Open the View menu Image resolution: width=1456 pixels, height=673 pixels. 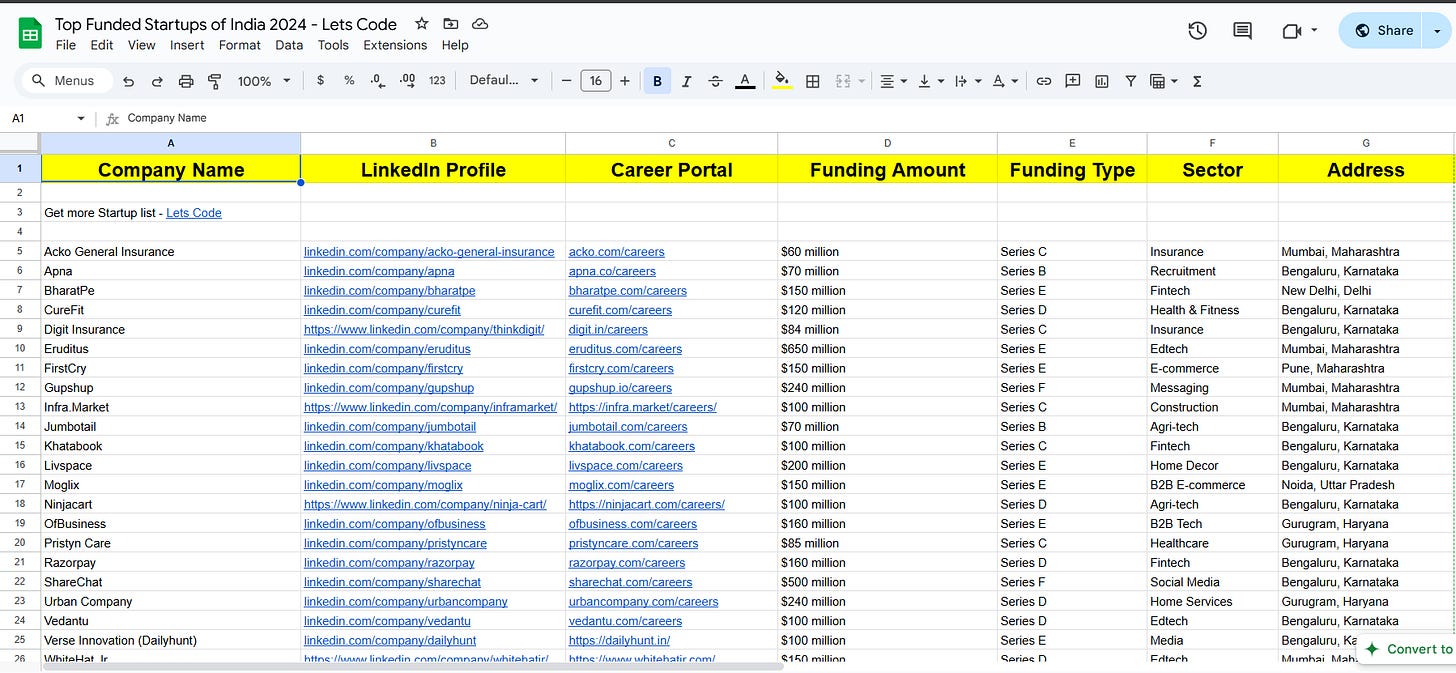click(142, 45)
